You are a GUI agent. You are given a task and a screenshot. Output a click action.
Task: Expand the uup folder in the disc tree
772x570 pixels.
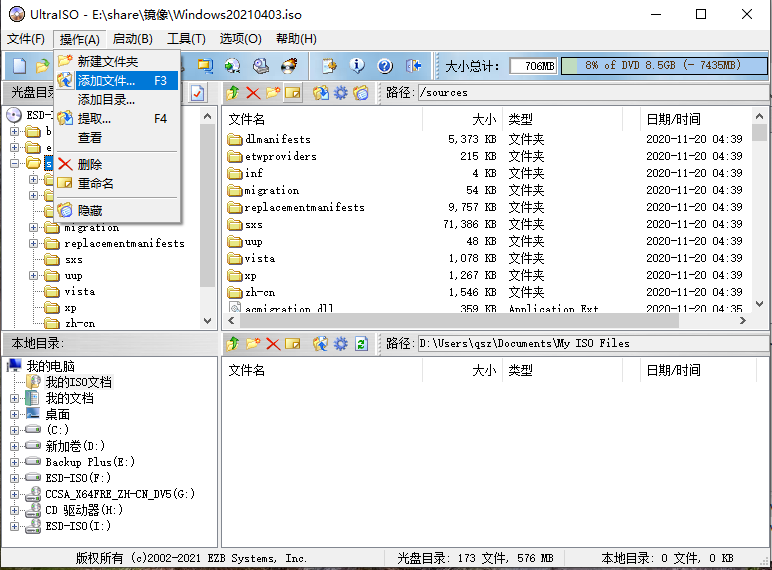33,275
